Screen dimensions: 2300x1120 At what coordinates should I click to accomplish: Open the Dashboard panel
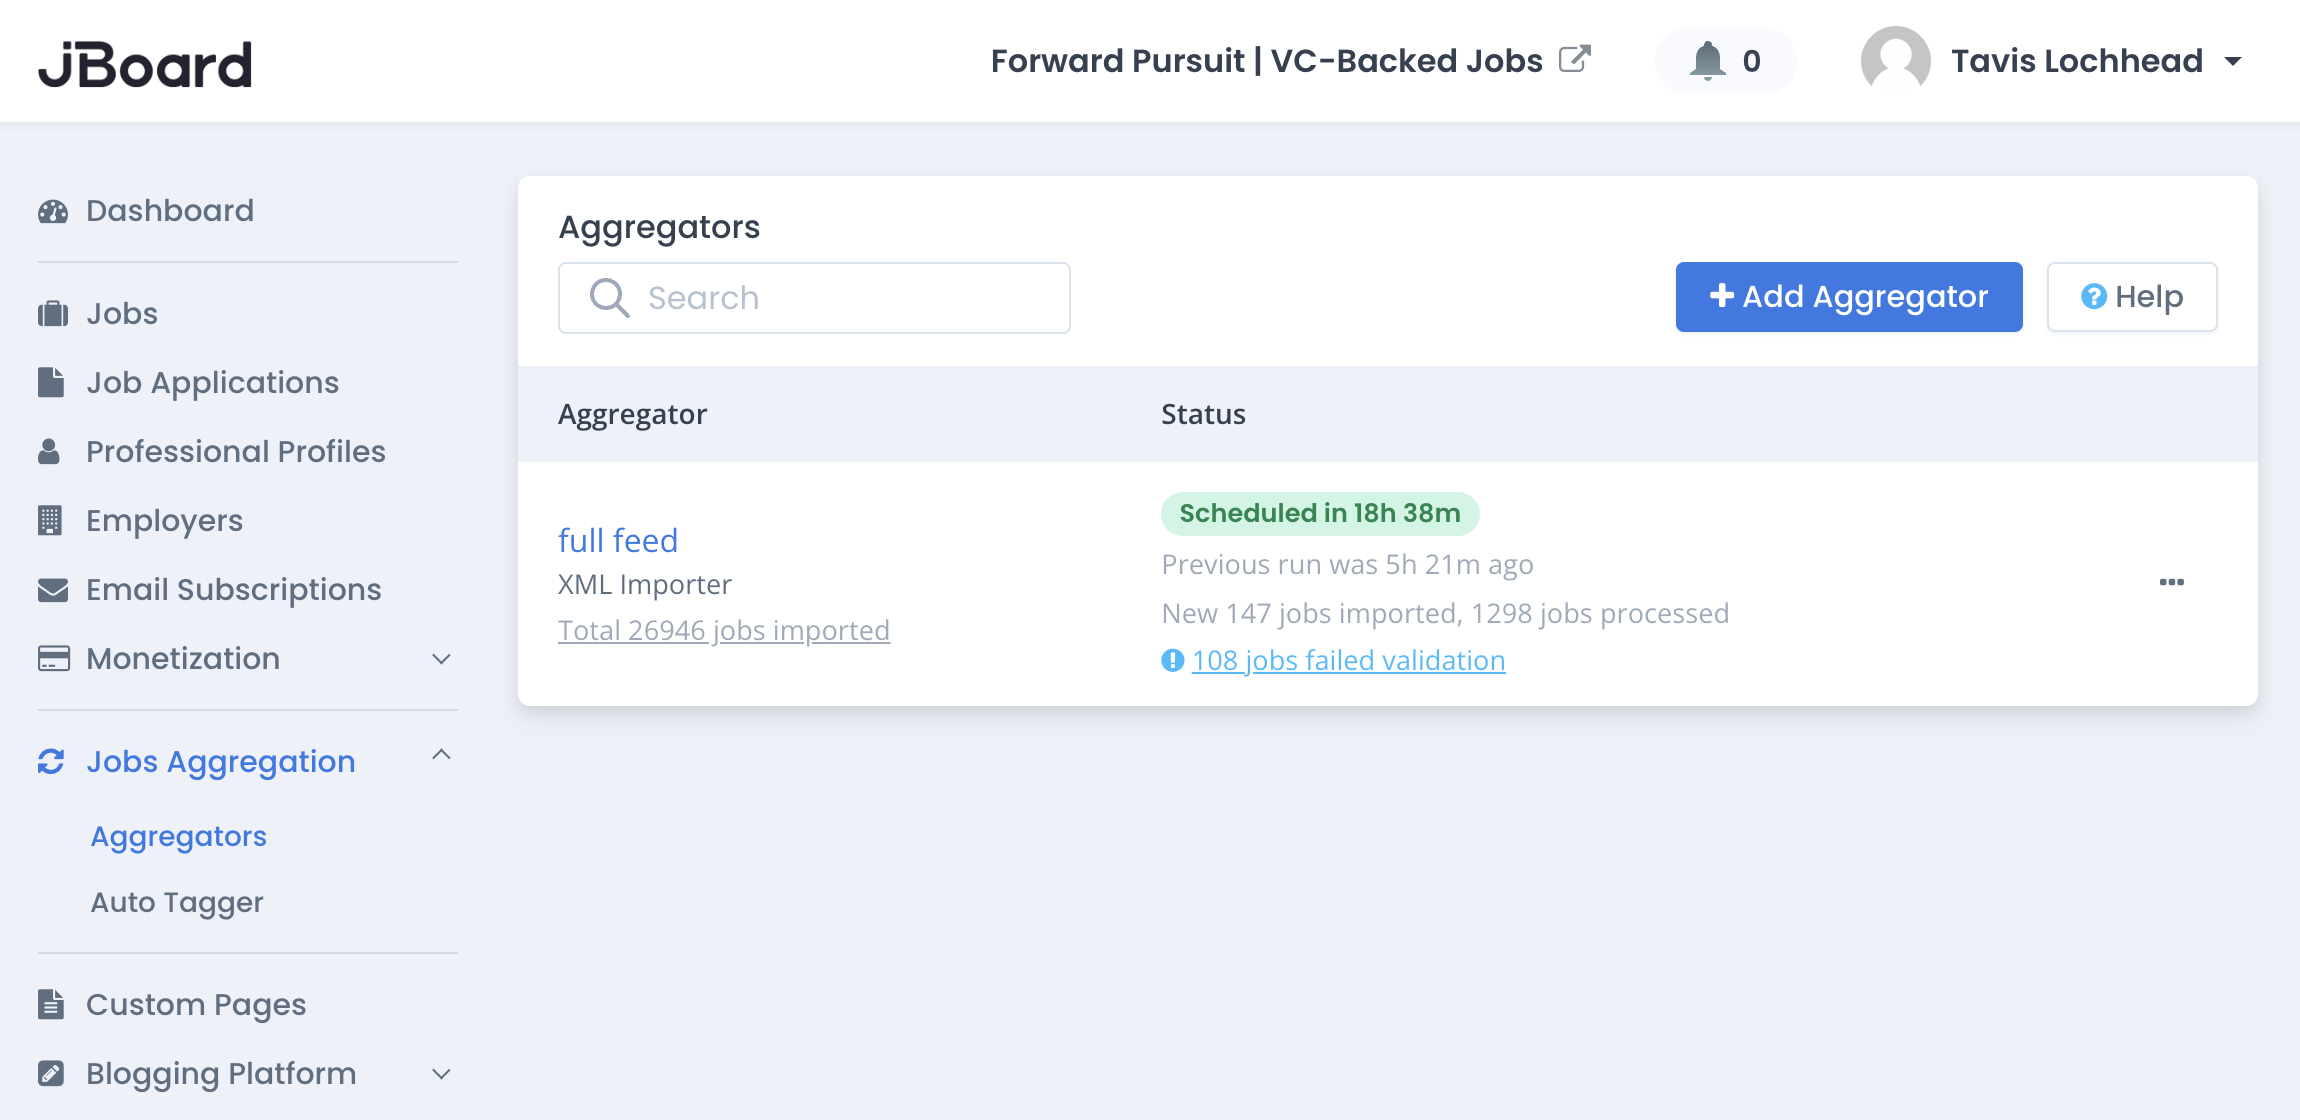click(54, 210)
